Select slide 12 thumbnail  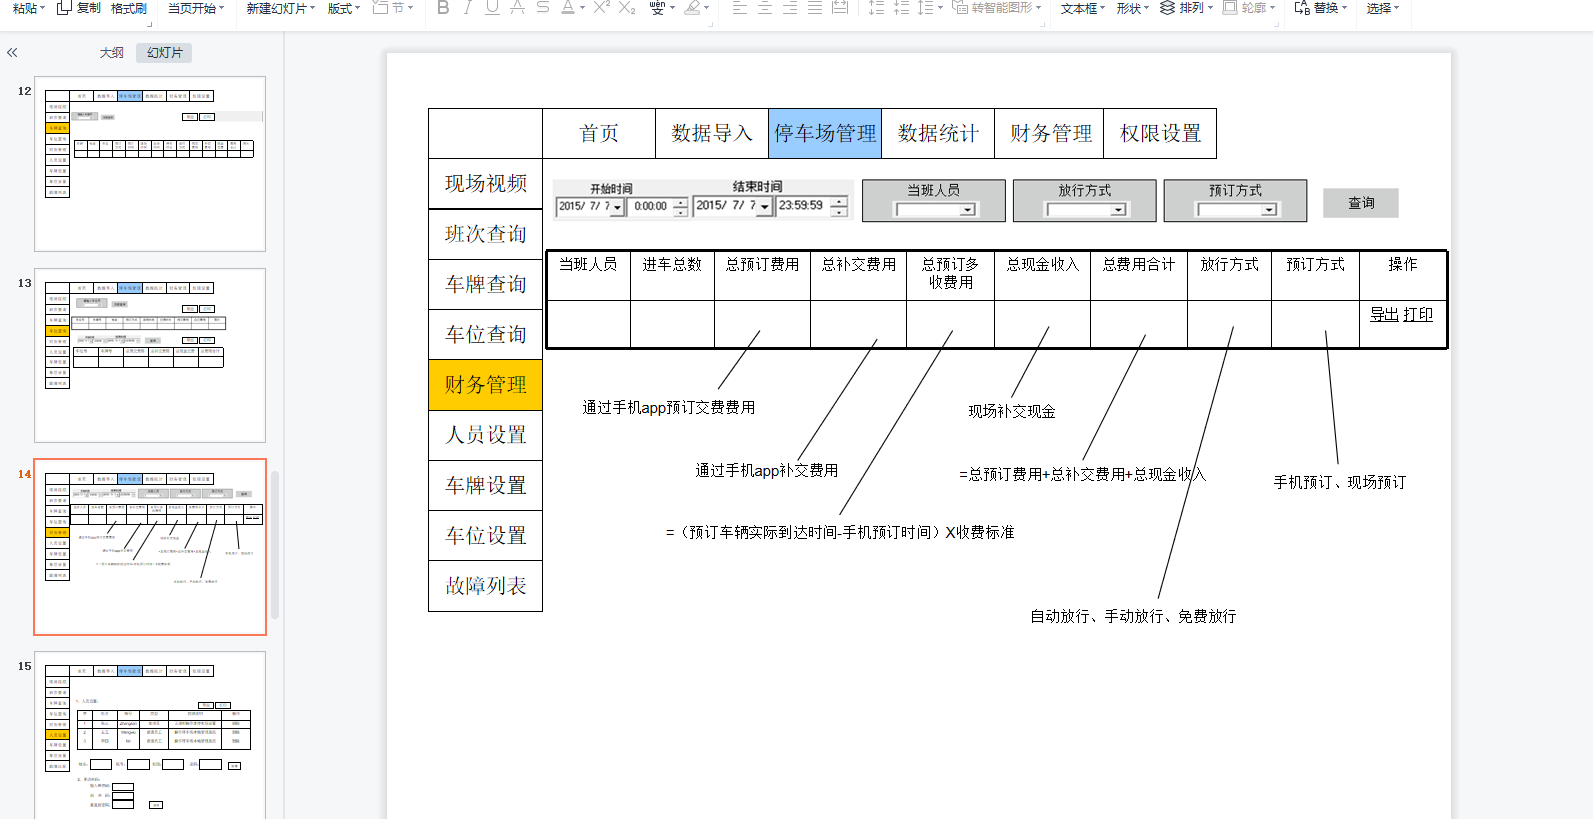(150, 164)
